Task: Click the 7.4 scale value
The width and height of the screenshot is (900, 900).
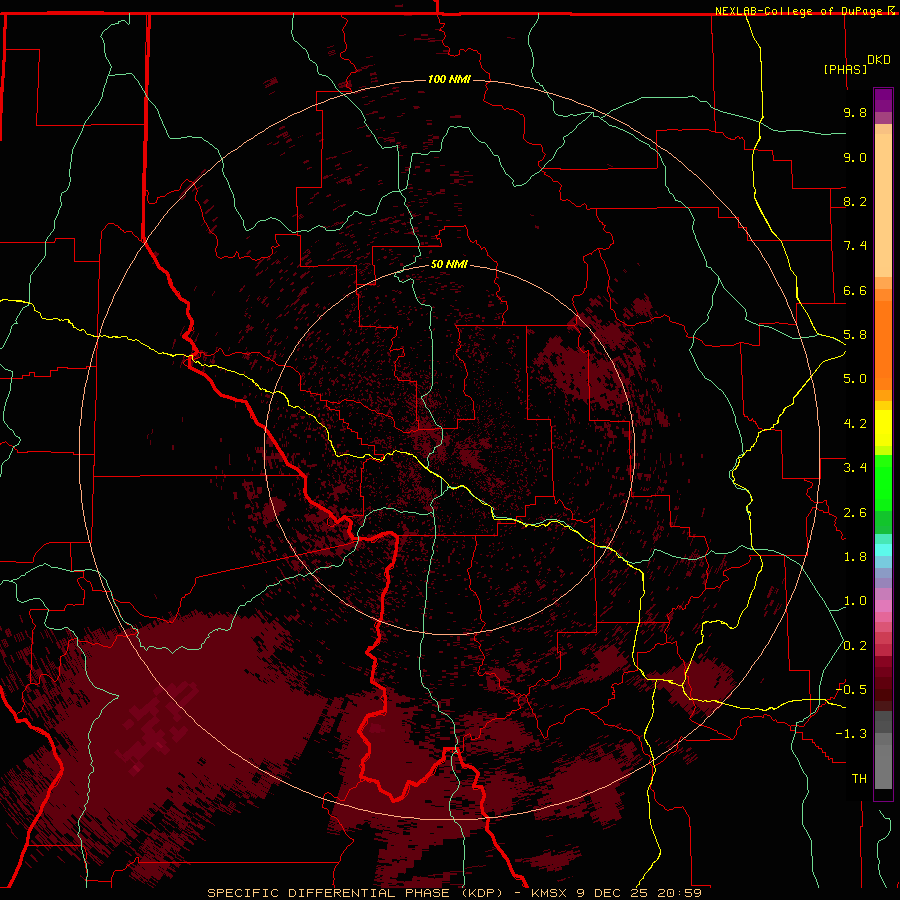Action: click(x=855, y=246)
